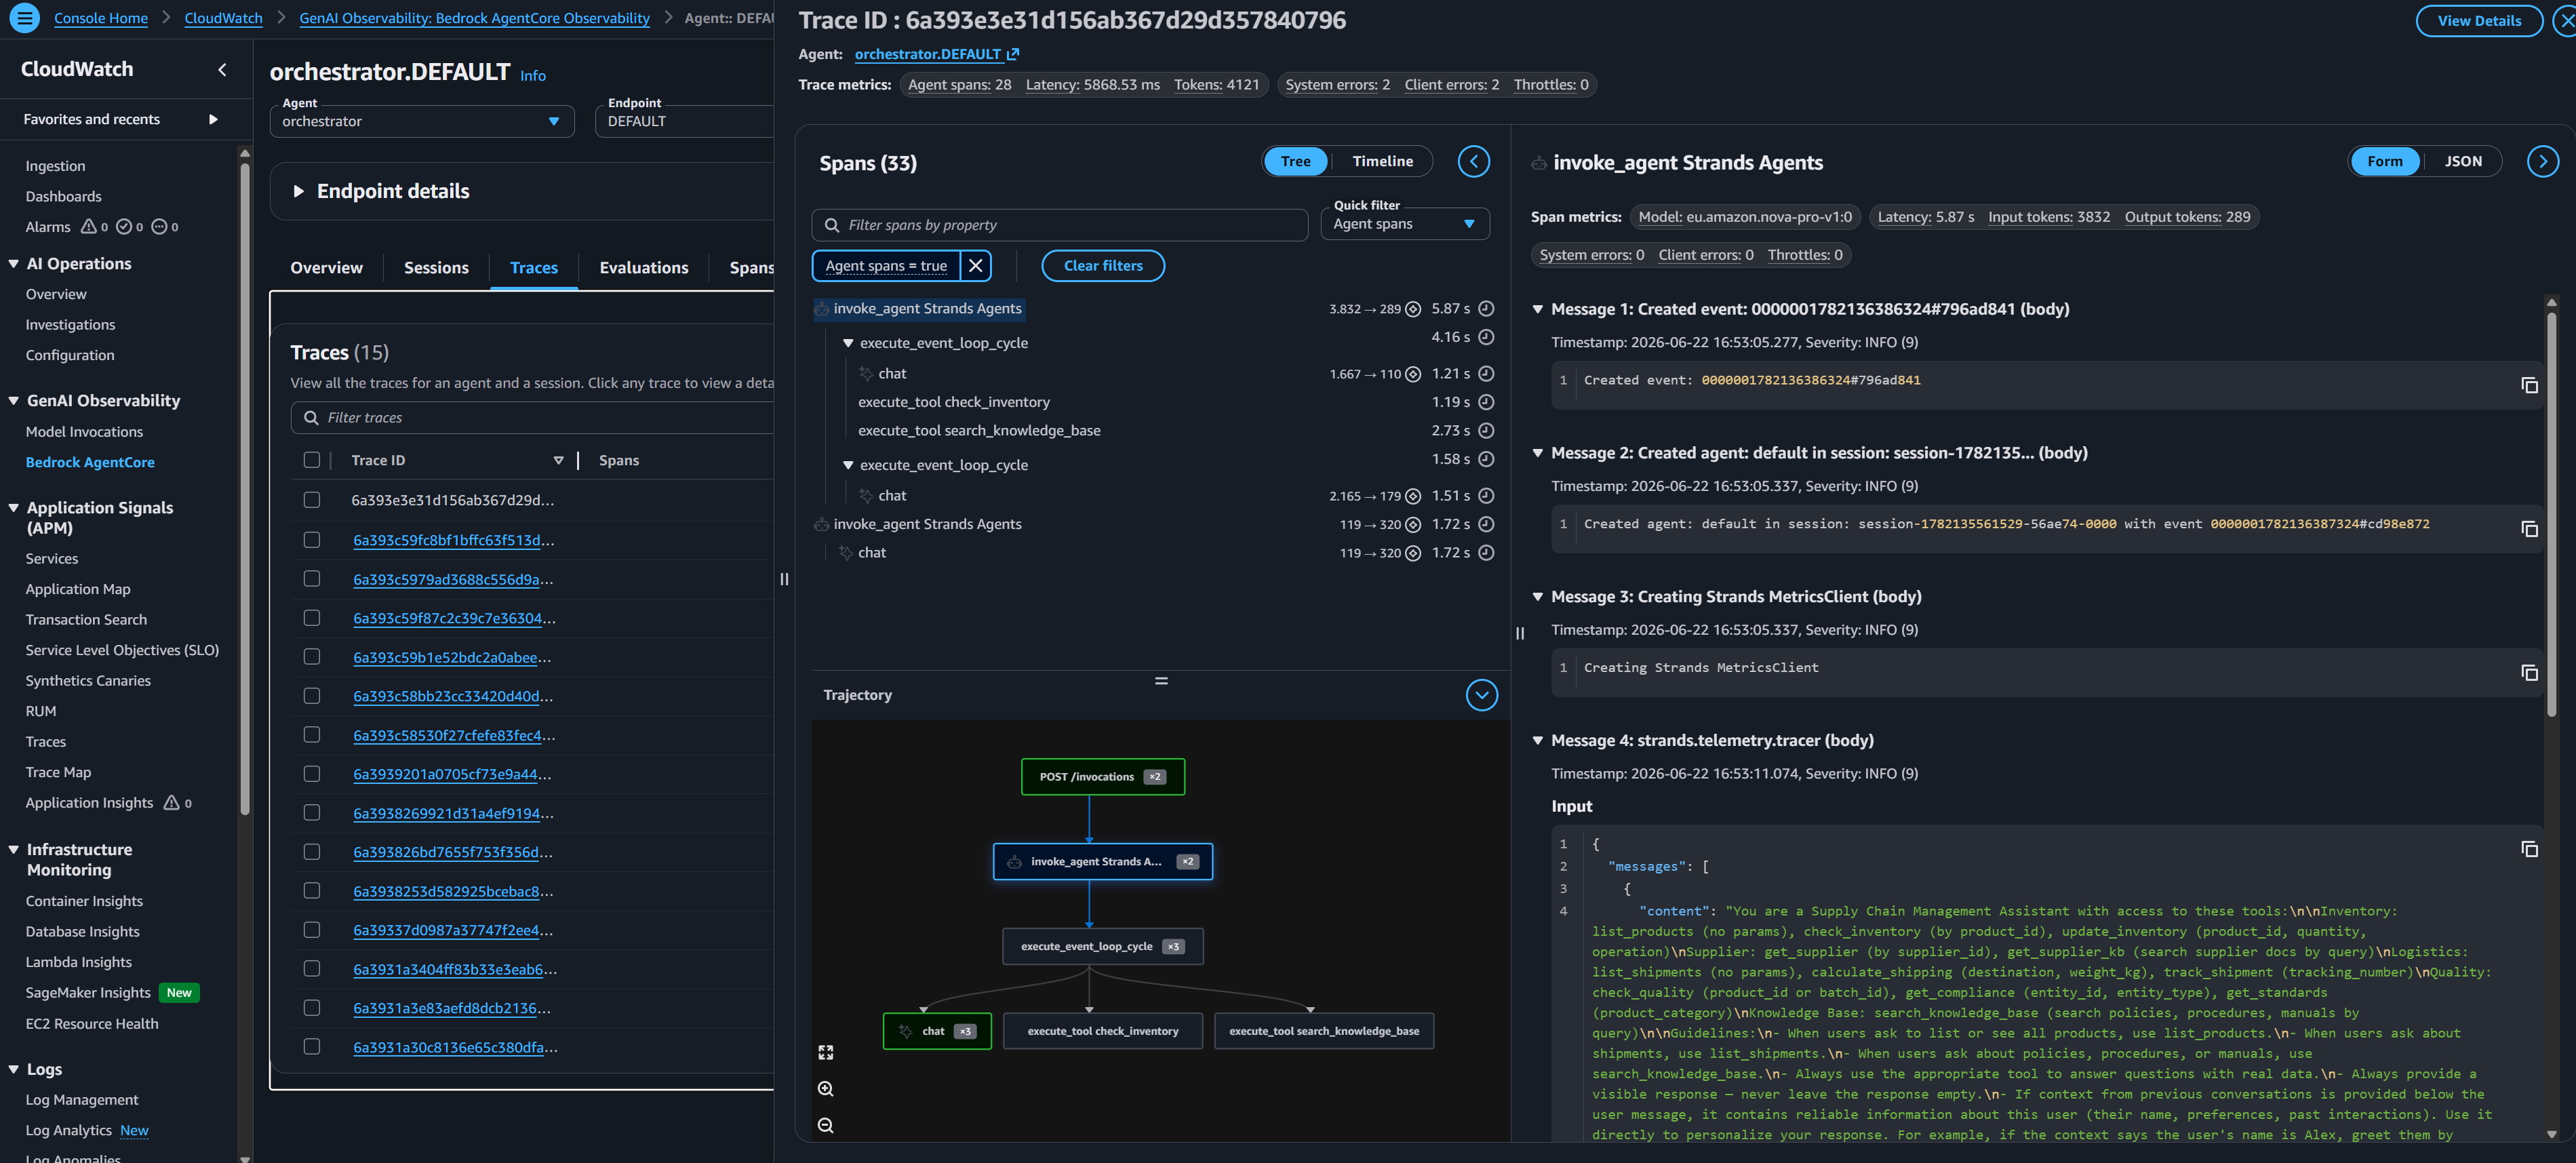
Task: Zoom out on the trajectory graph
Action: 825,1125
